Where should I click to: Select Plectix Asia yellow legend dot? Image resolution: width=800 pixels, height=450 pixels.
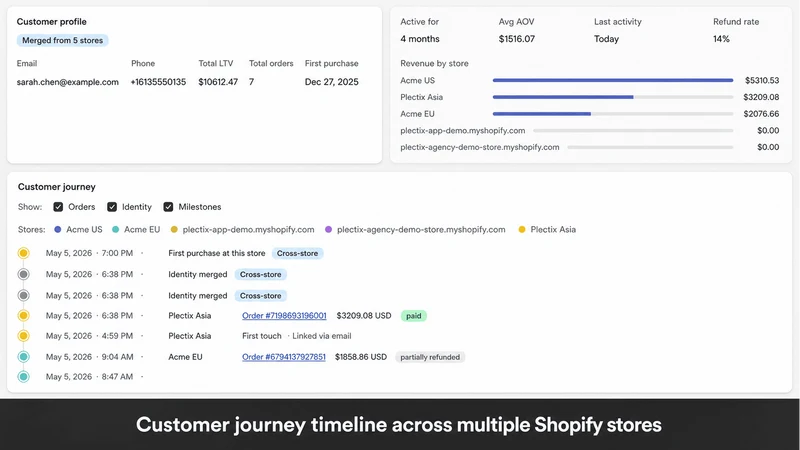coord(522,230)
